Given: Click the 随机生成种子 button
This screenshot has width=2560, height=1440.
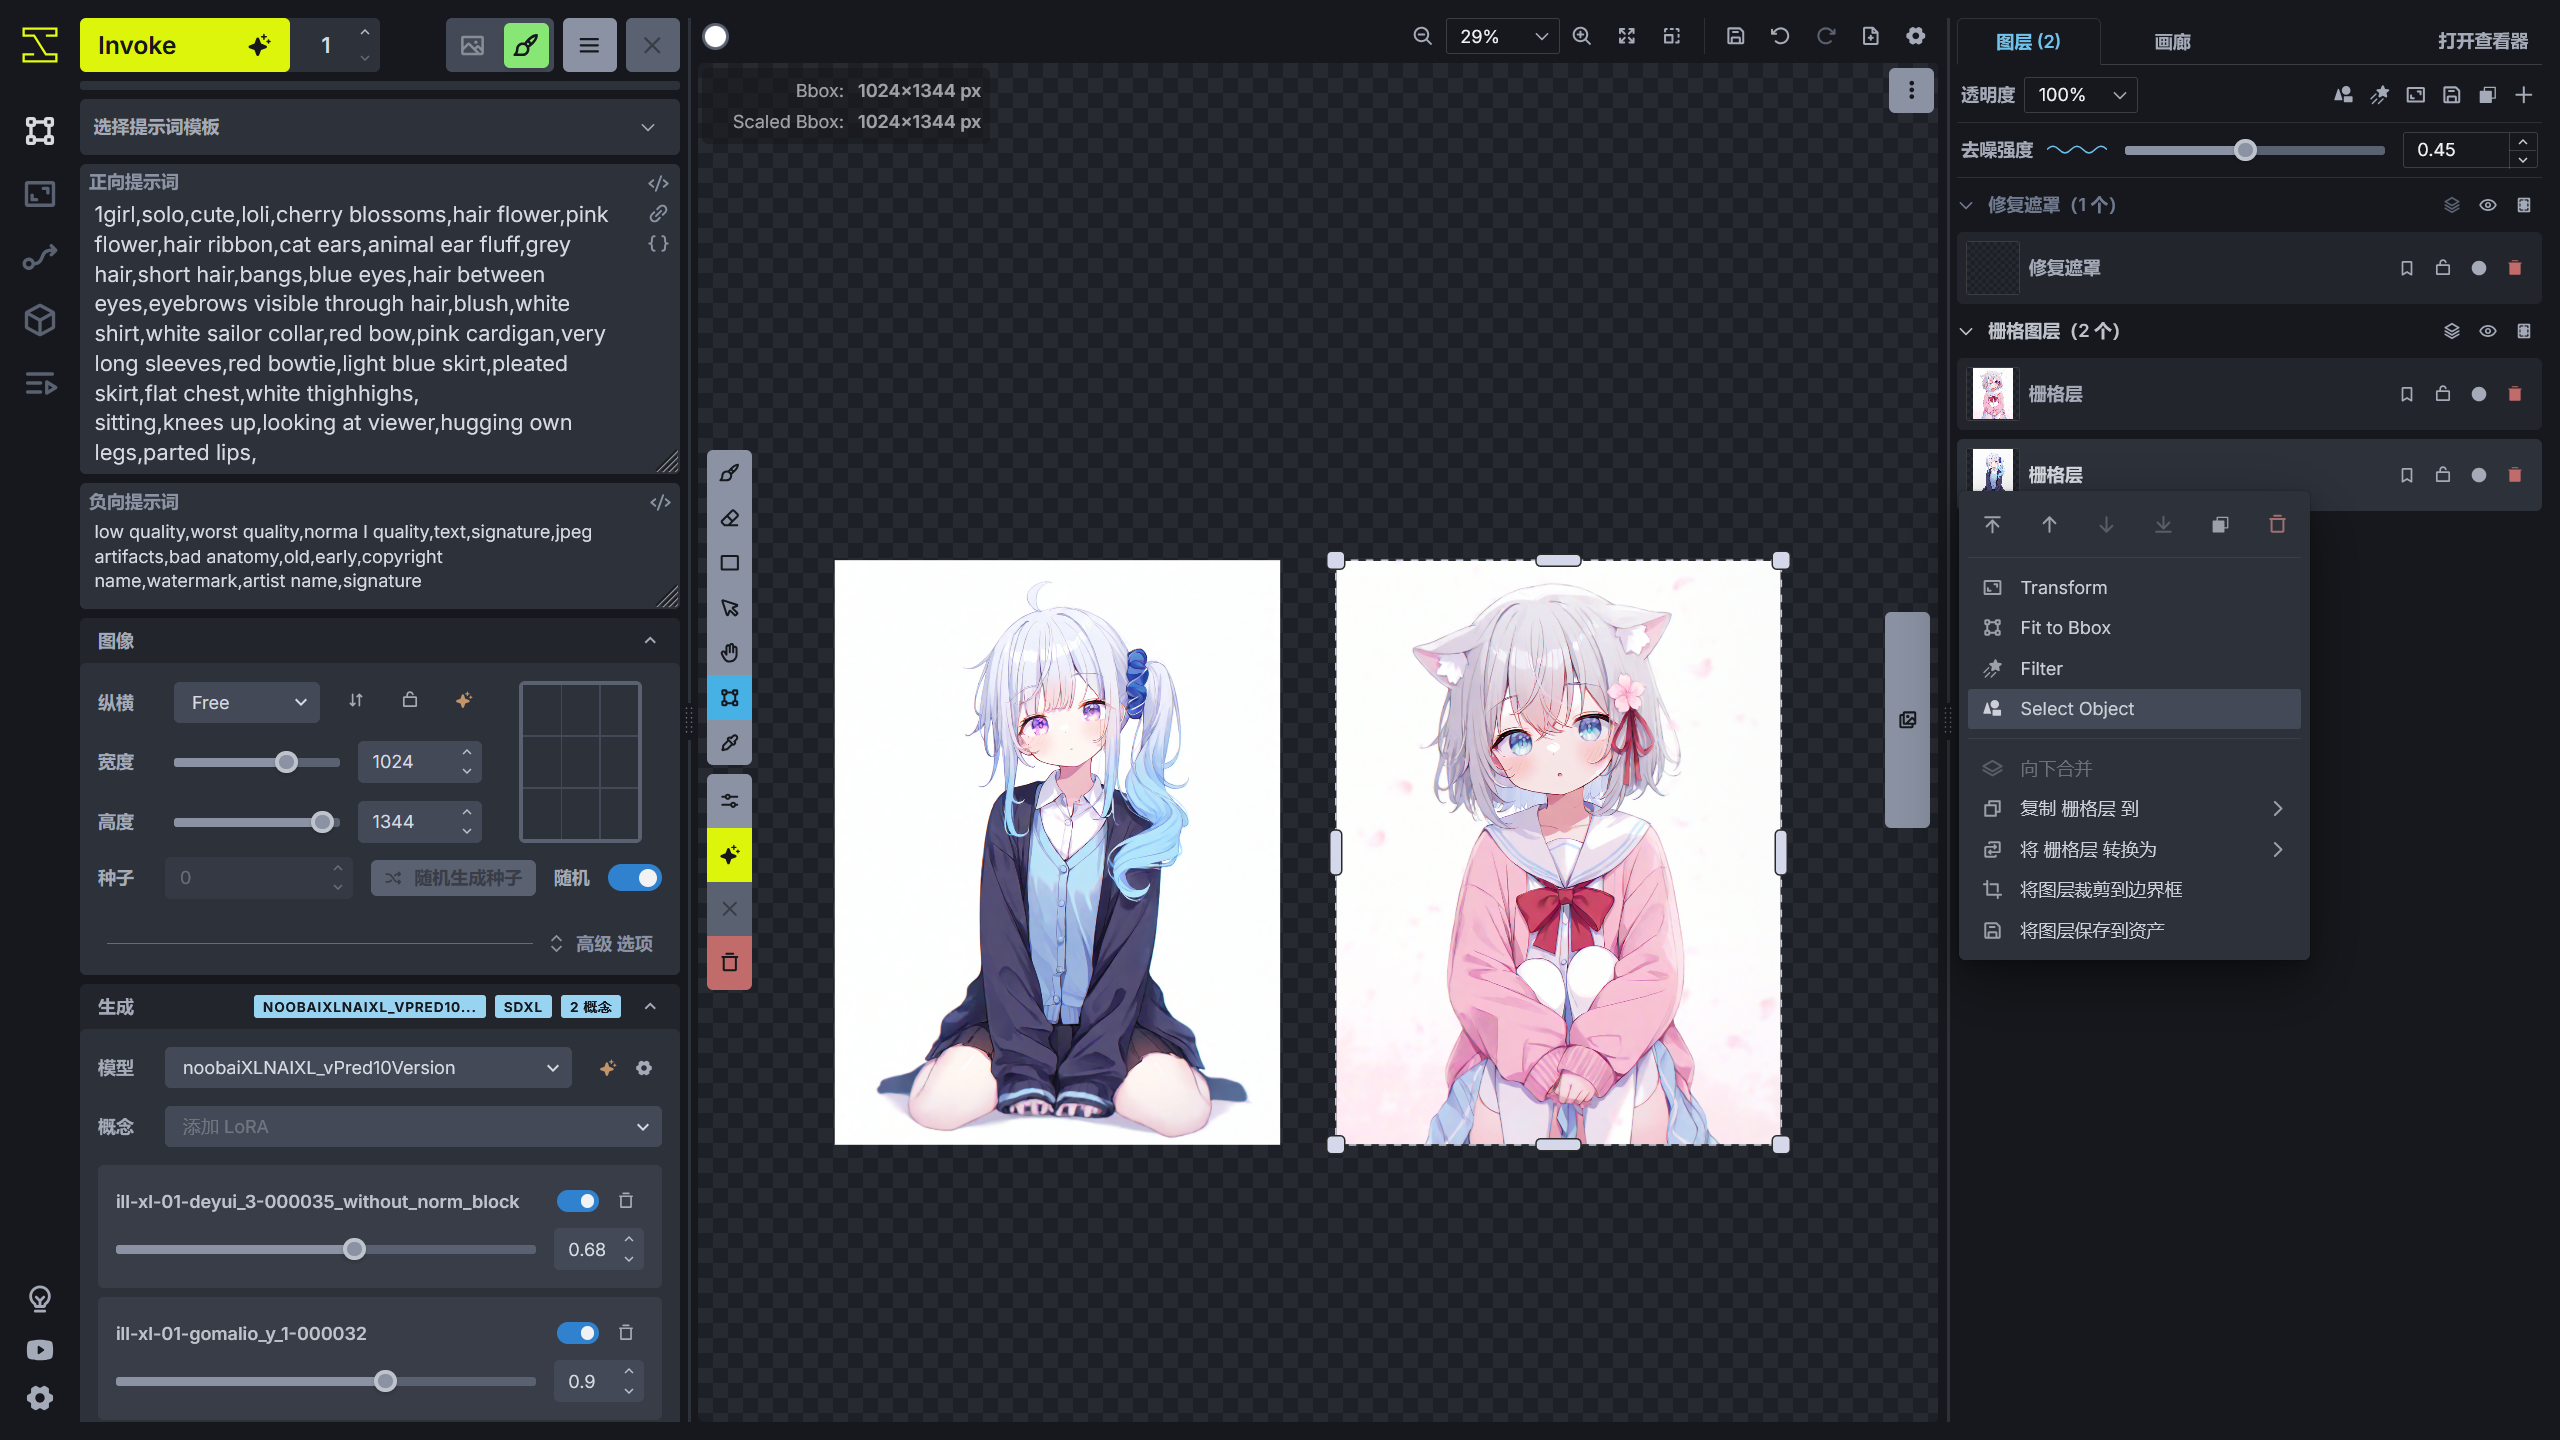Looking at the screenshot, I should [452, 877].
